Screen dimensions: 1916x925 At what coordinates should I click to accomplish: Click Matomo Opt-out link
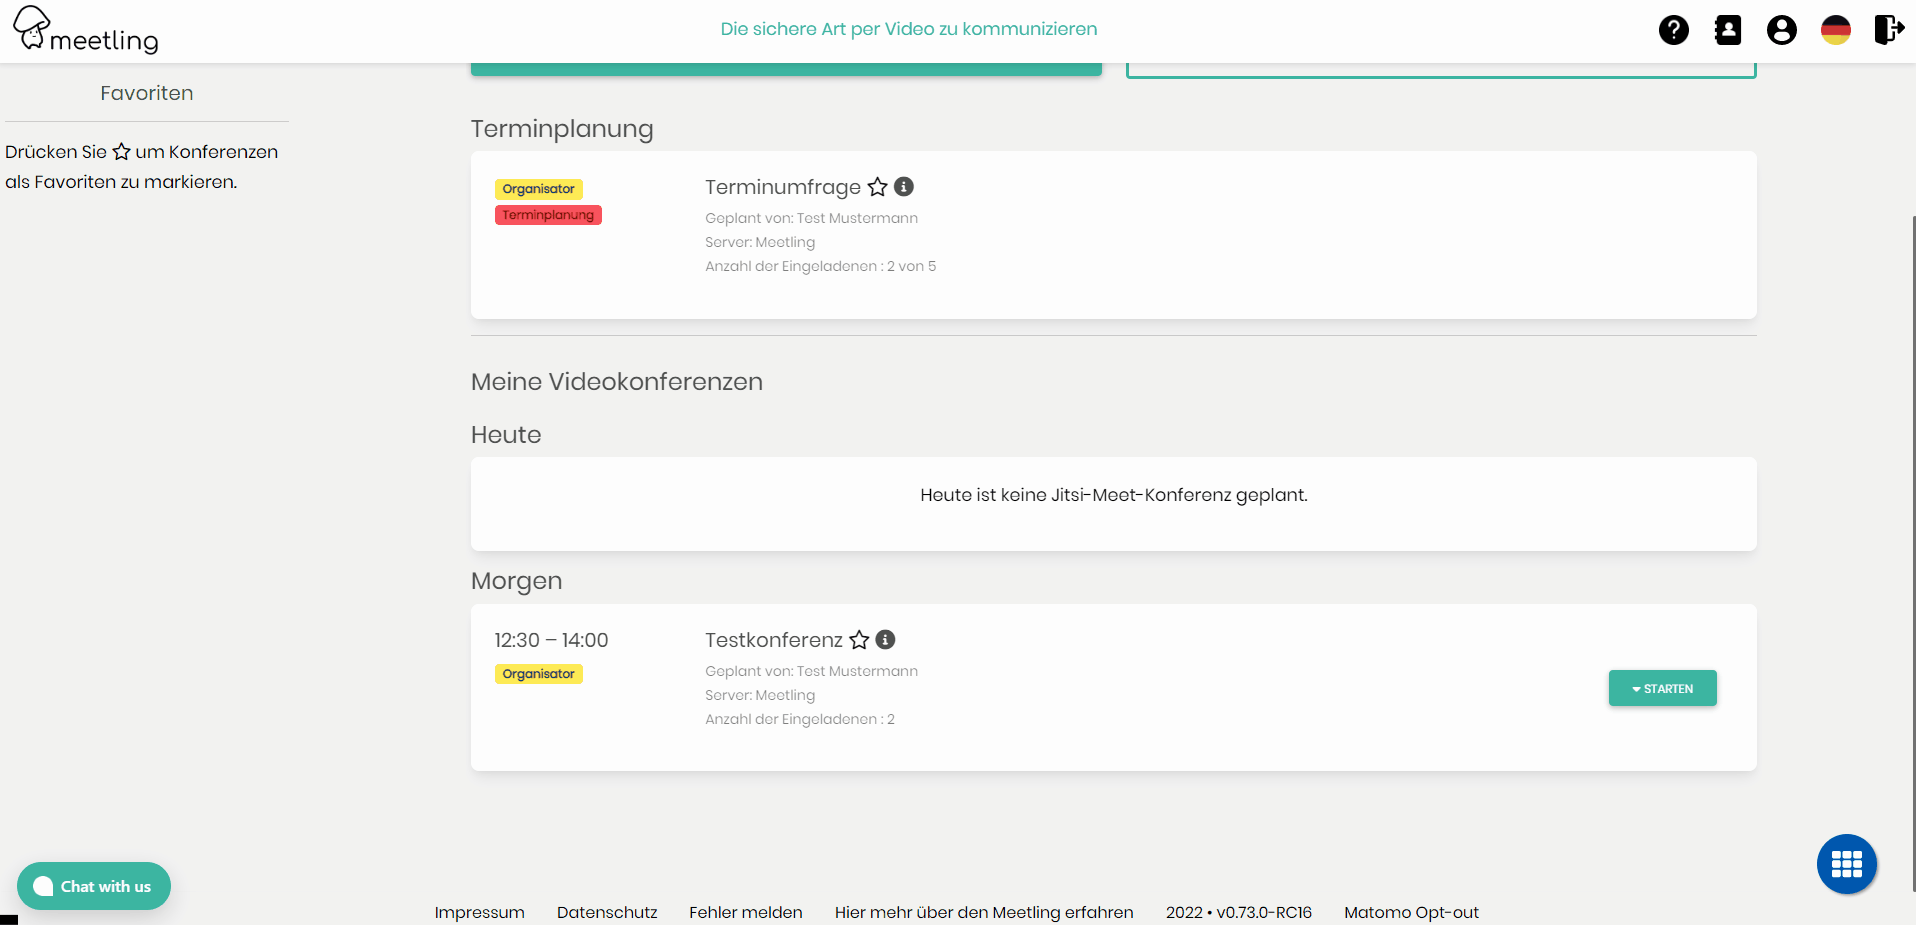point(1410,912)
